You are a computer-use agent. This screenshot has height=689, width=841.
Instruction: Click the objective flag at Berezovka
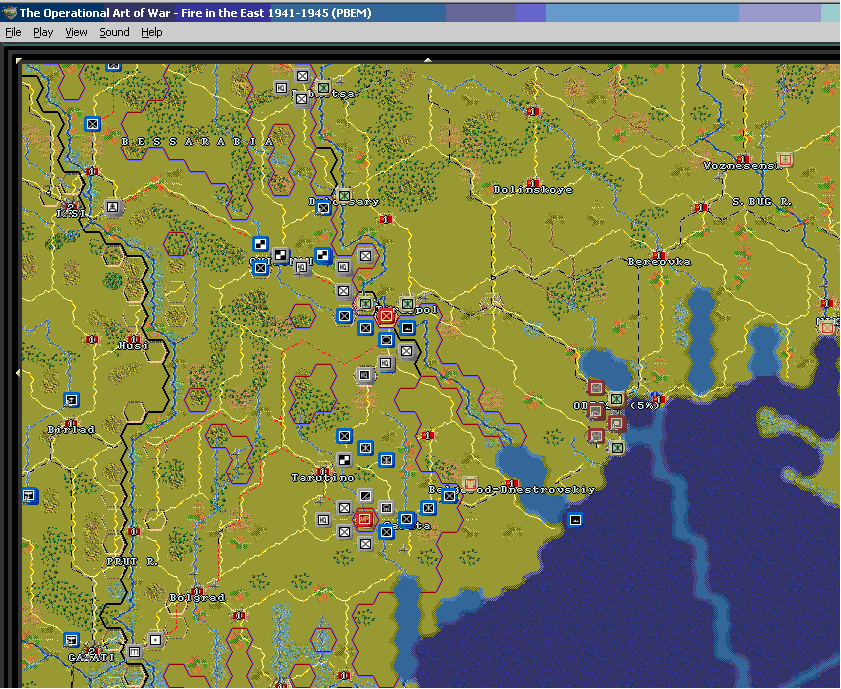[x=659, y=255]
